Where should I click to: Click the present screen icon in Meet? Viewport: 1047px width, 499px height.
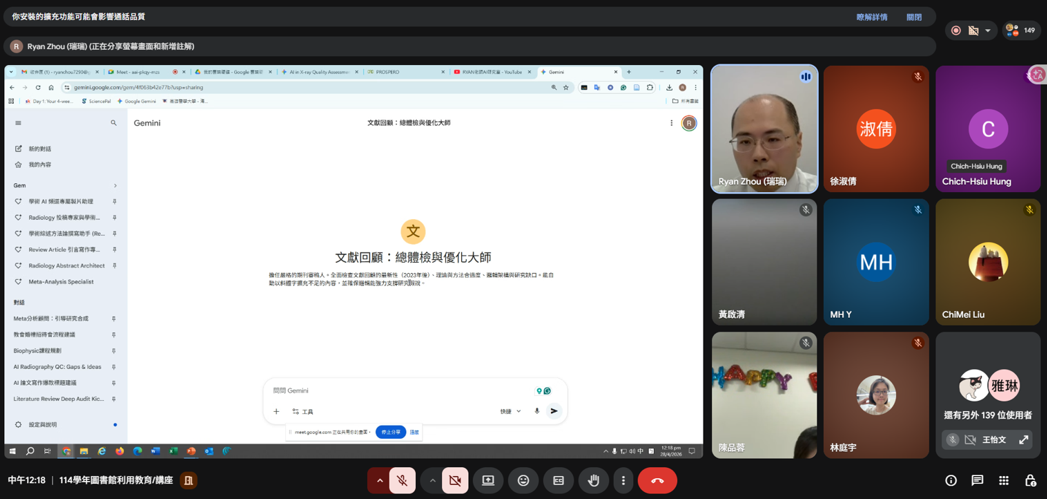coord(488,480)
